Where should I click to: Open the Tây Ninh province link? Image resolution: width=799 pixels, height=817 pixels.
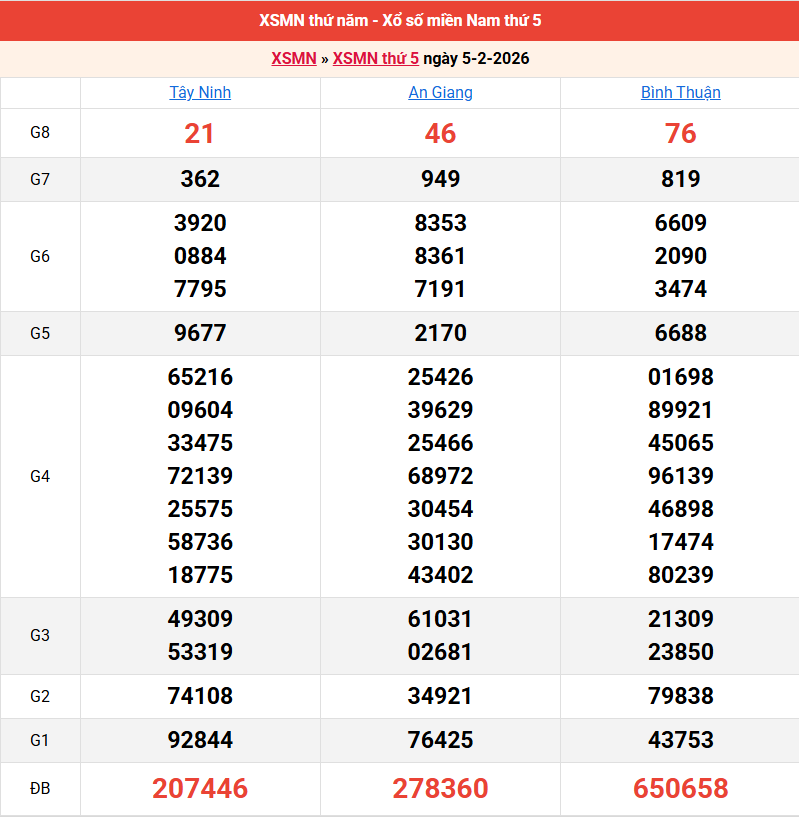tap(200, 93)
